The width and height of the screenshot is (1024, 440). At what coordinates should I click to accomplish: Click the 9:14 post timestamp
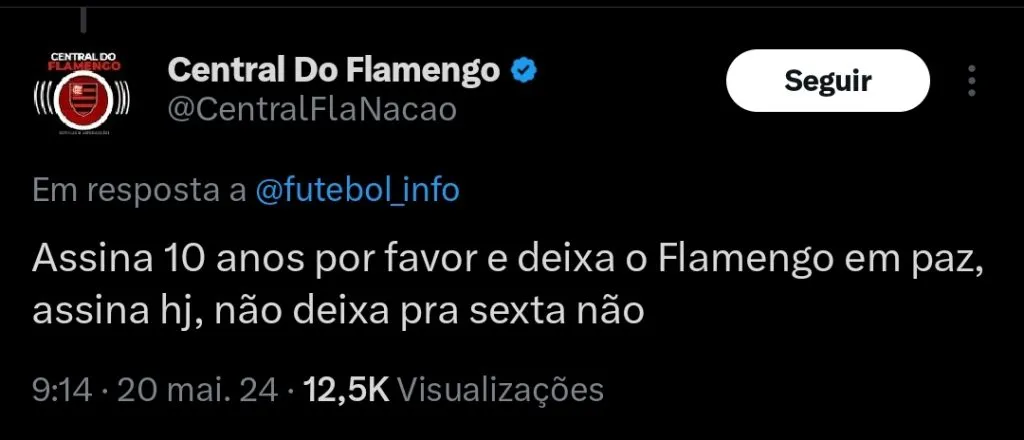point(61,390)
